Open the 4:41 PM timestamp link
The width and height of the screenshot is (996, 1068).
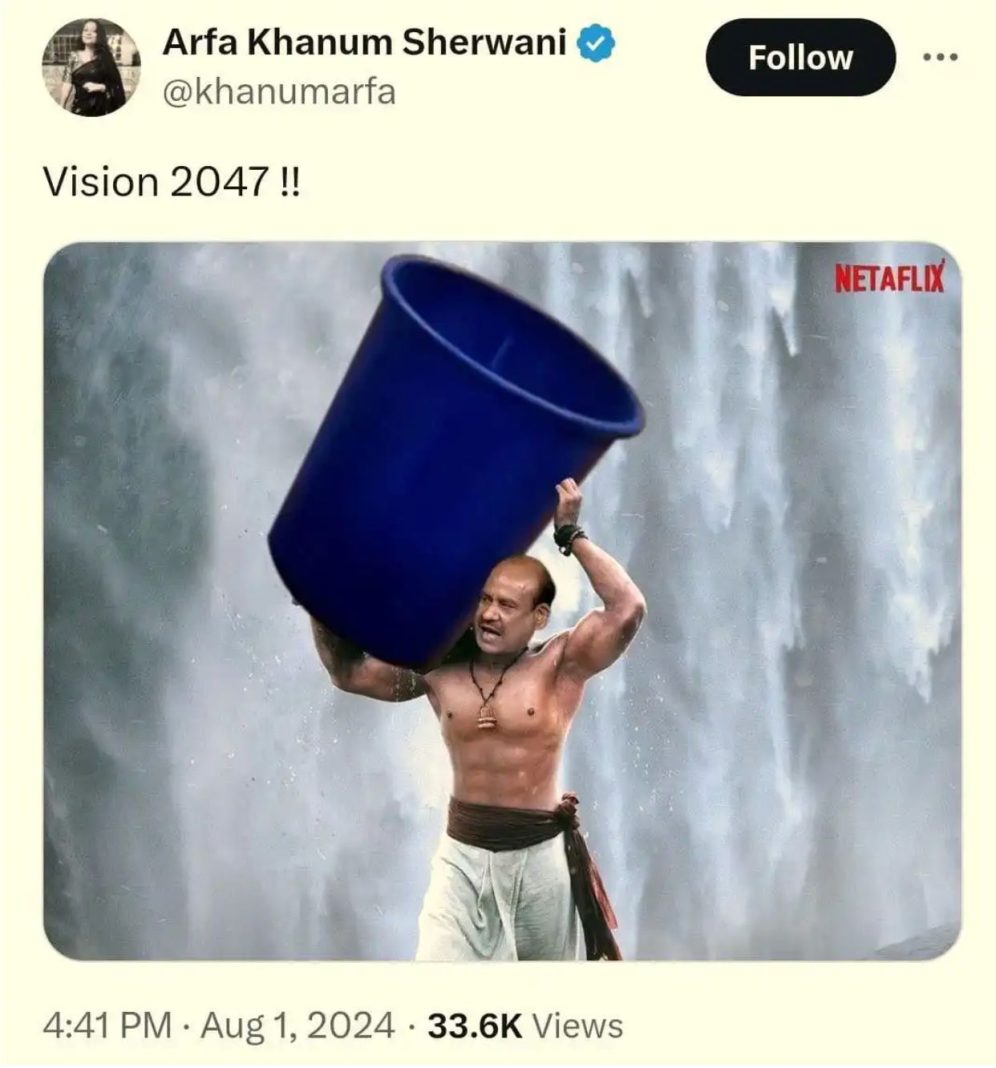point(108,1025)
